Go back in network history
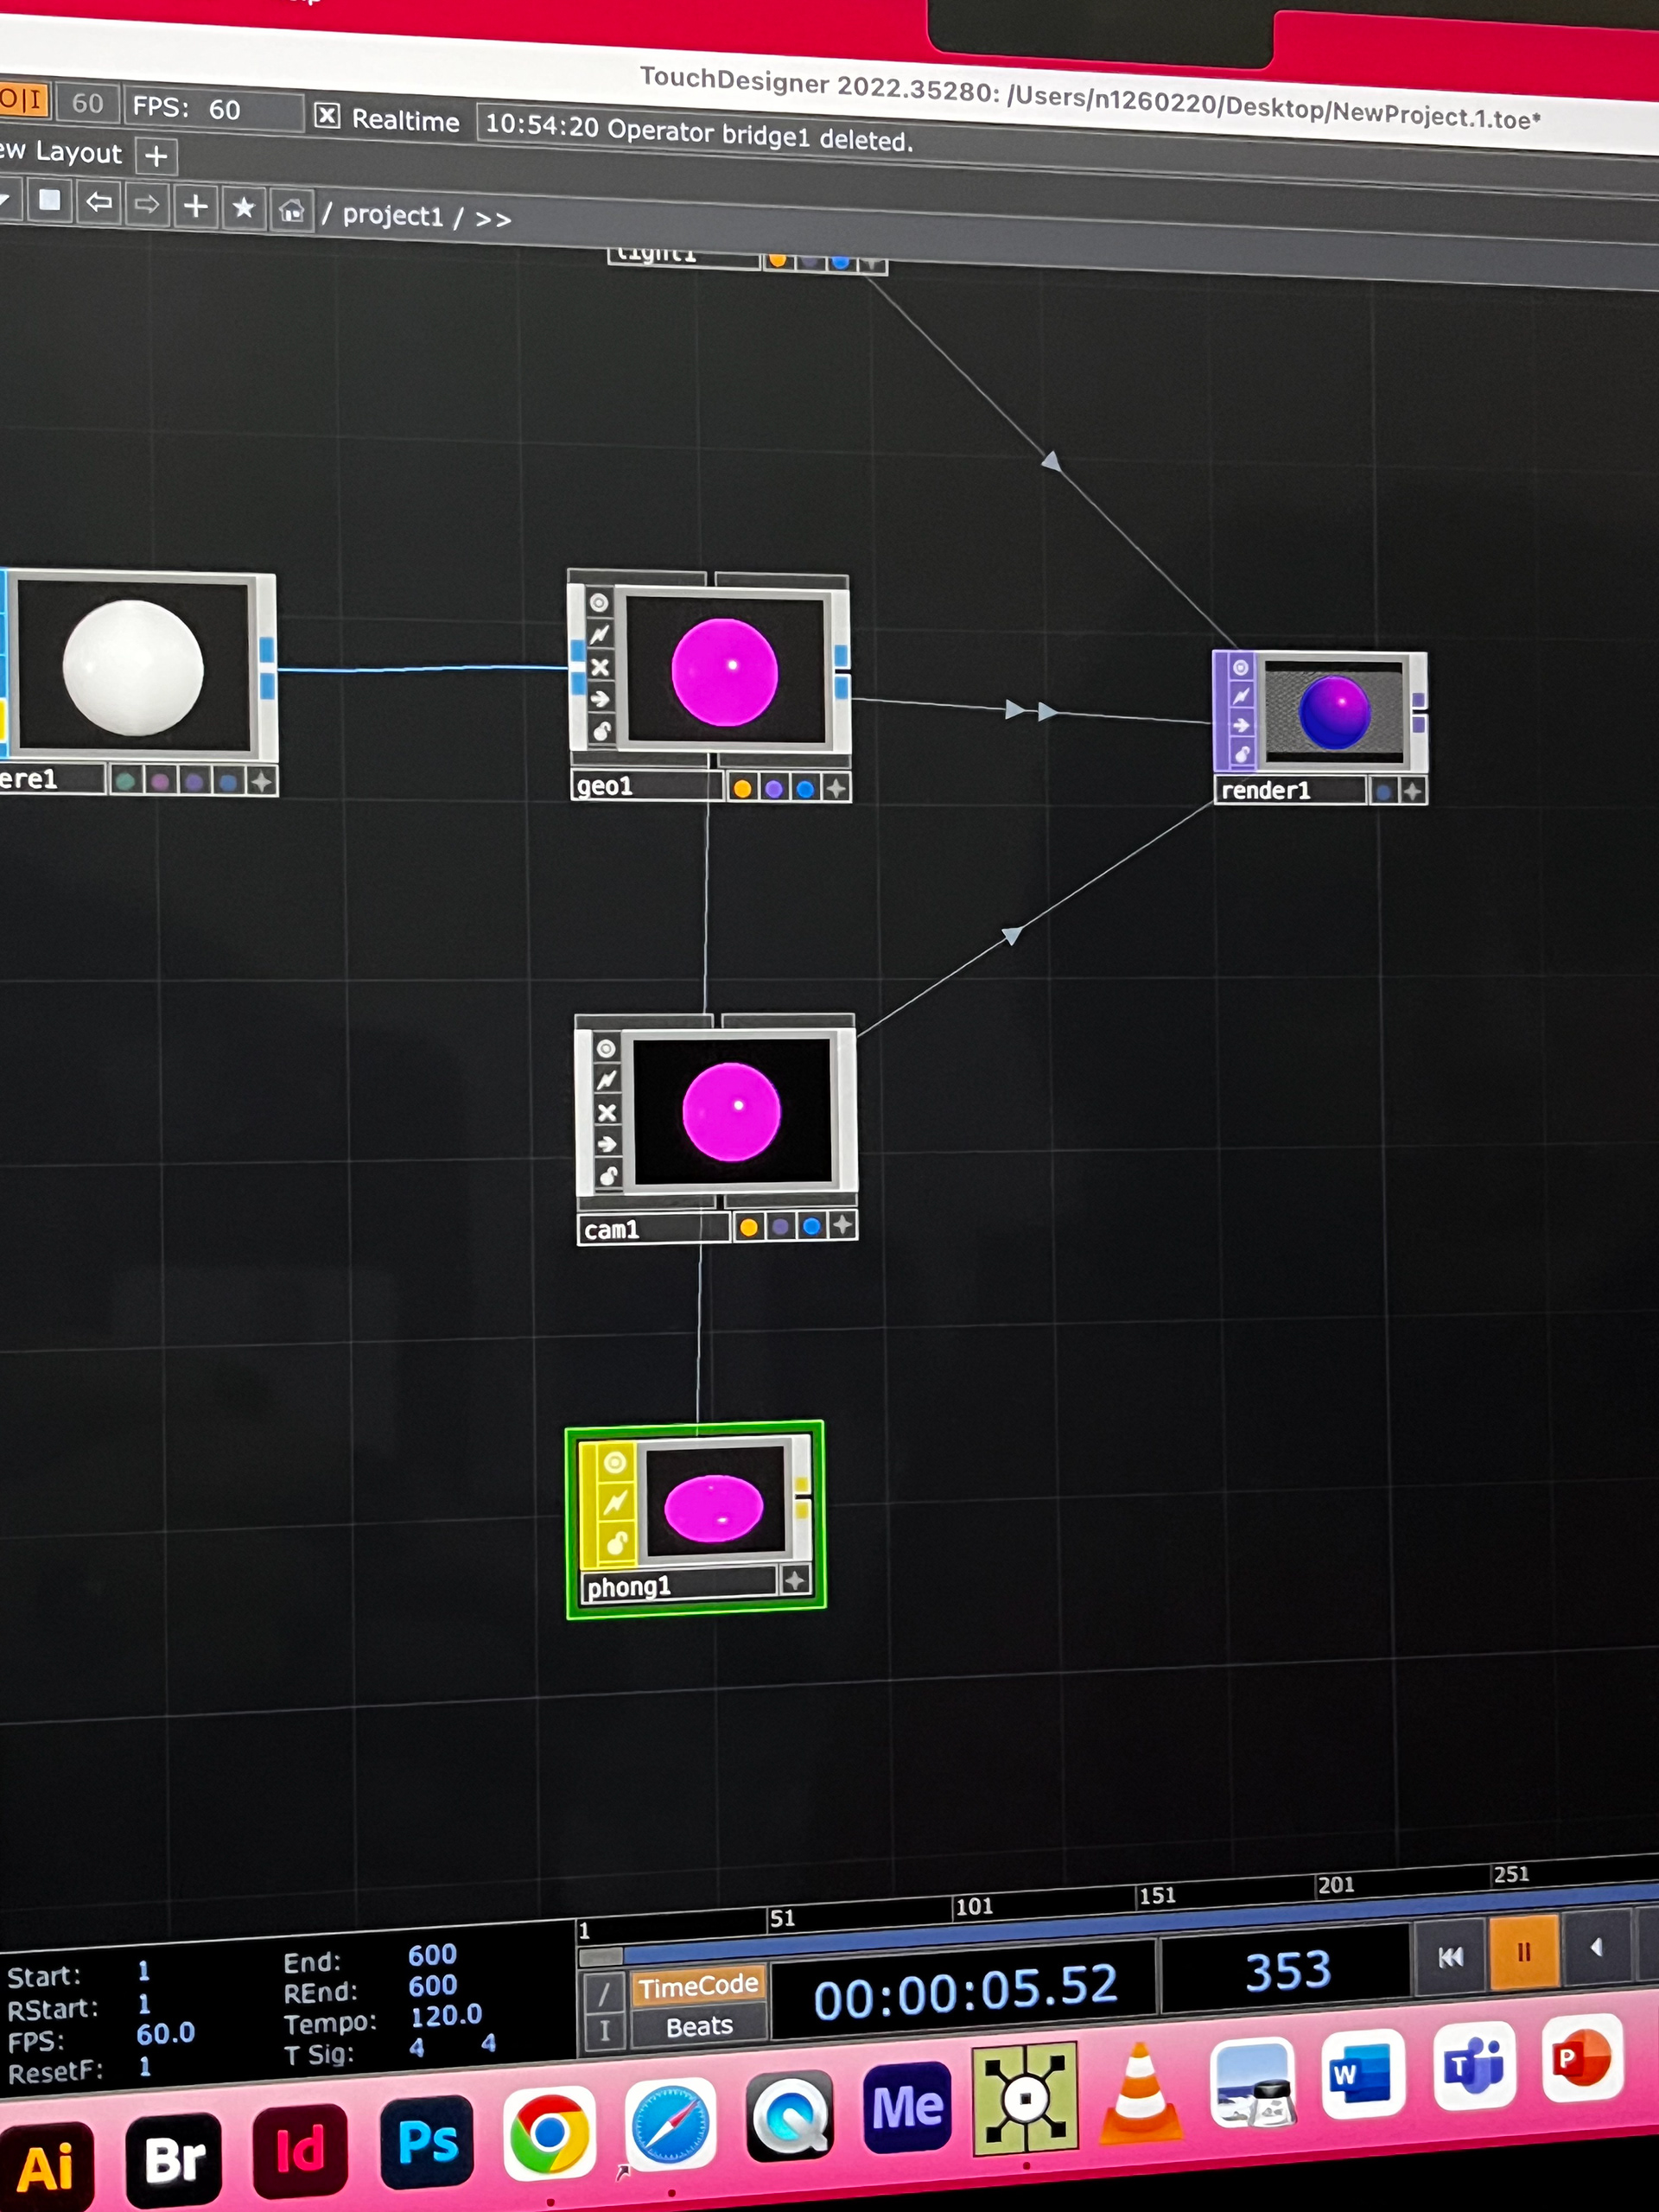 (x=98, y=202)
